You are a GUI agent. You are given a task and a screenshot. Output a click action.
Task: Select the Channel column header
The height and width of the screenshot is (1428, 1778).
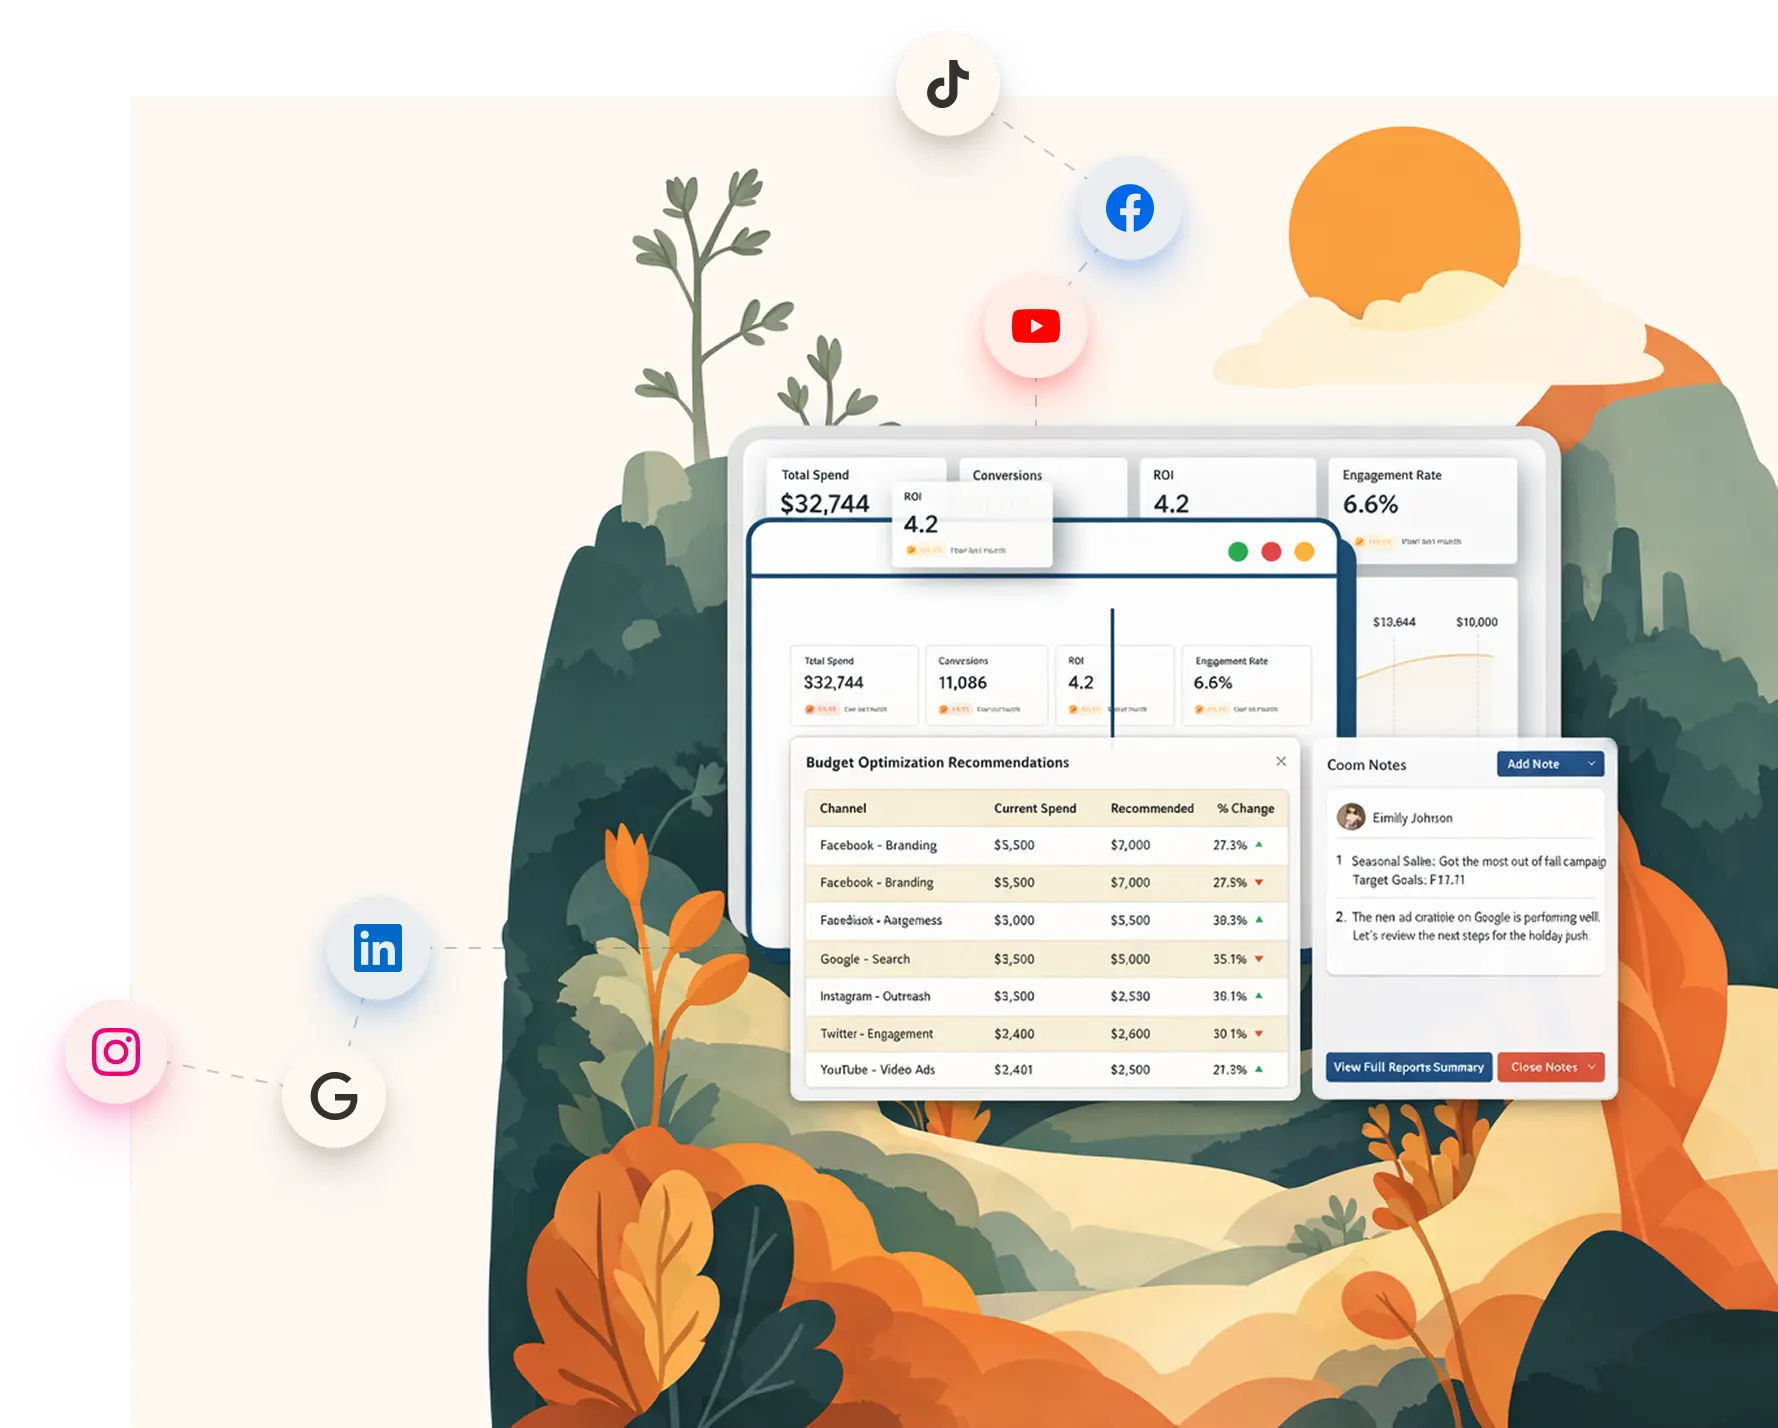point(843,808)
